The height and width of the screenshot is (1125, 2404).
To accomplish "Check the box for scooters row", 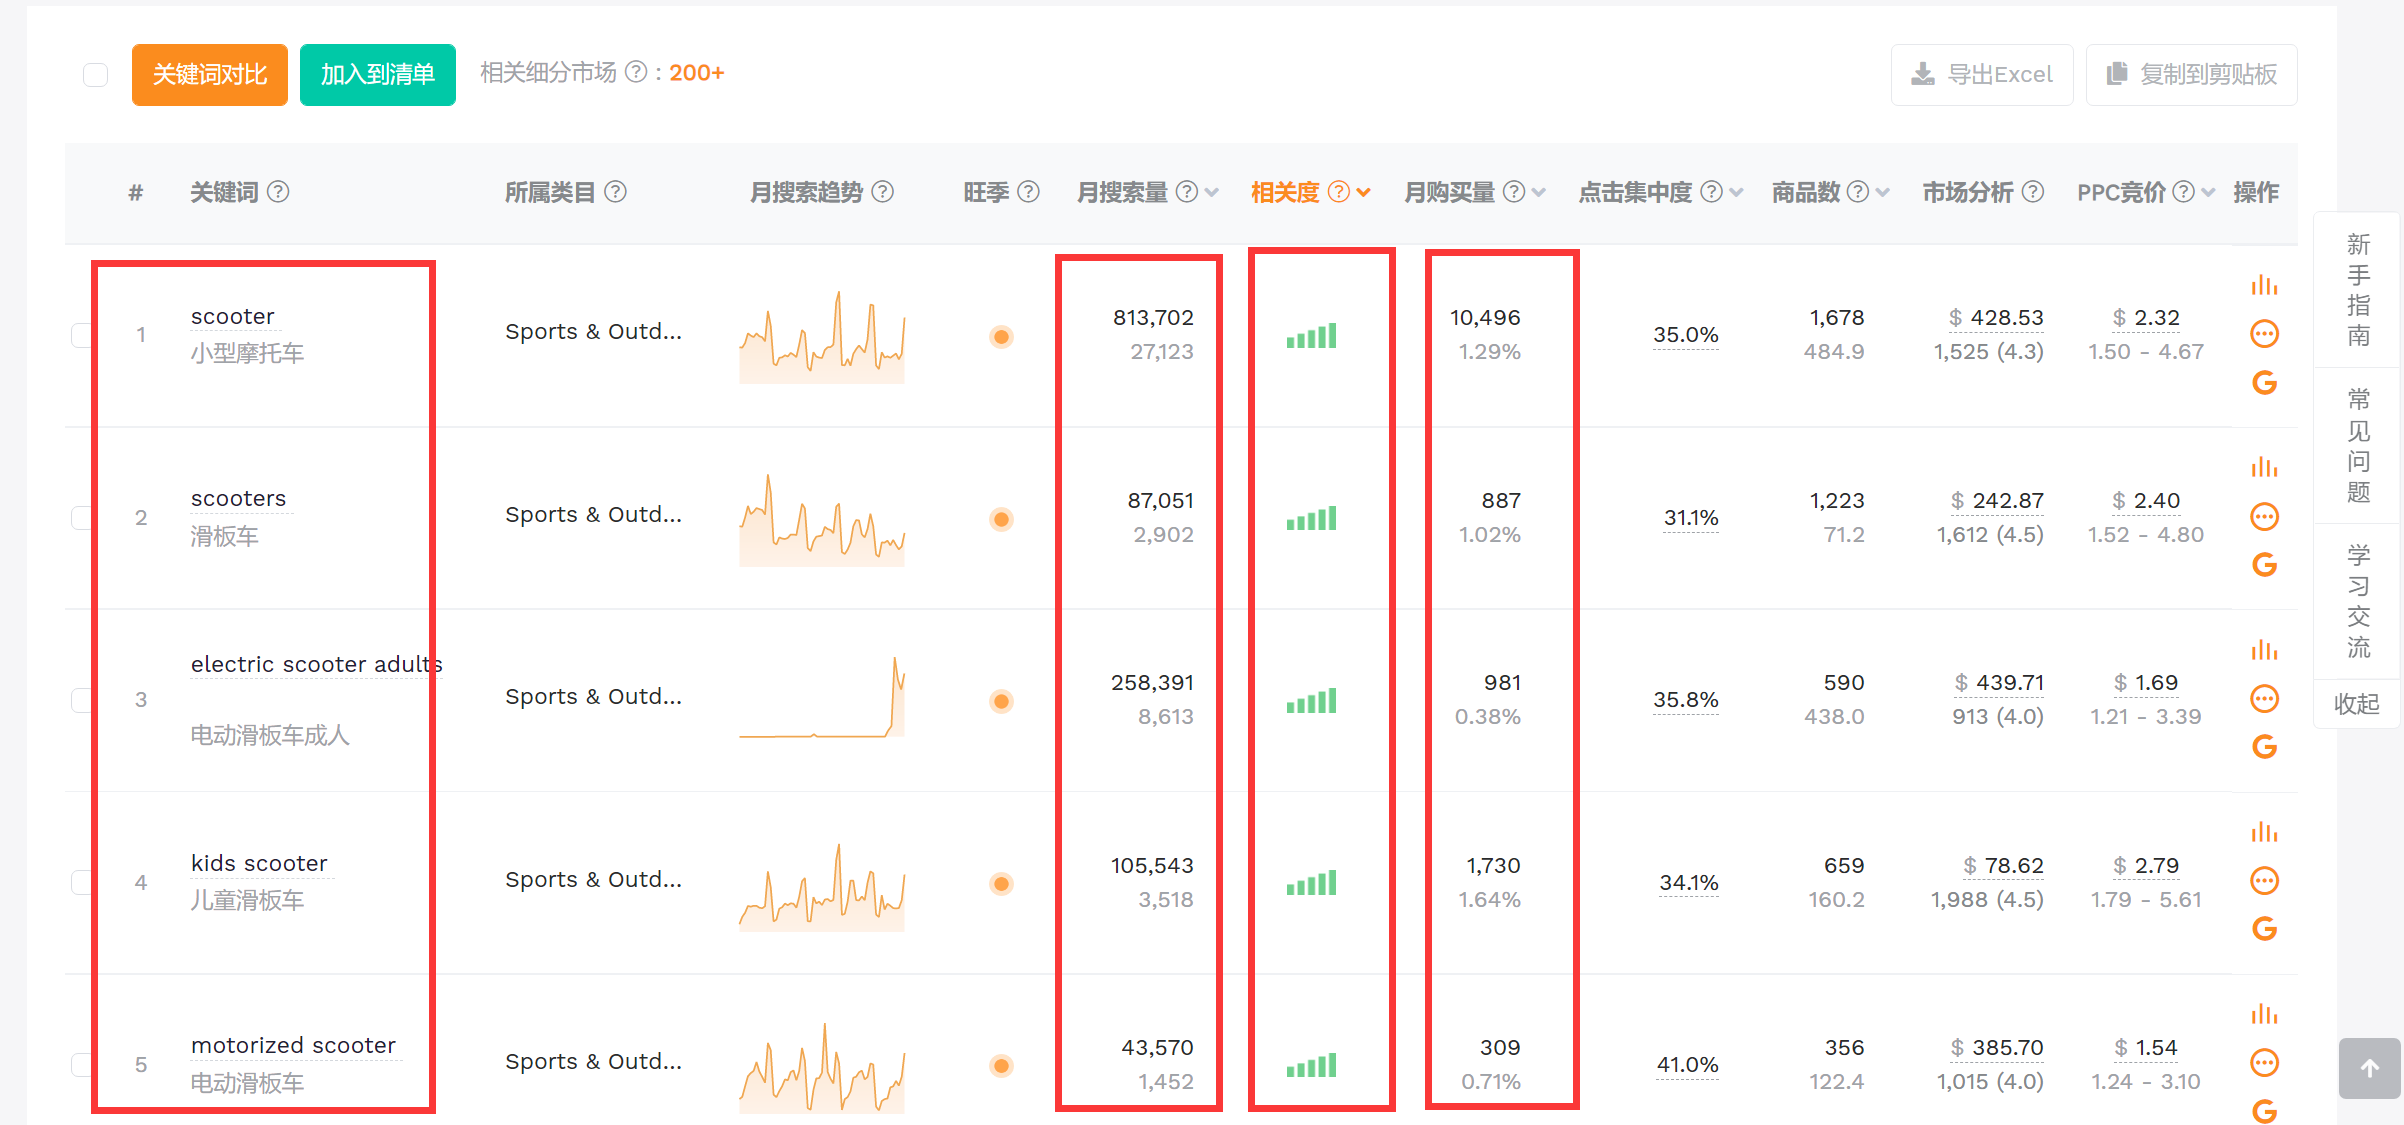I will [x=82, y=517].
